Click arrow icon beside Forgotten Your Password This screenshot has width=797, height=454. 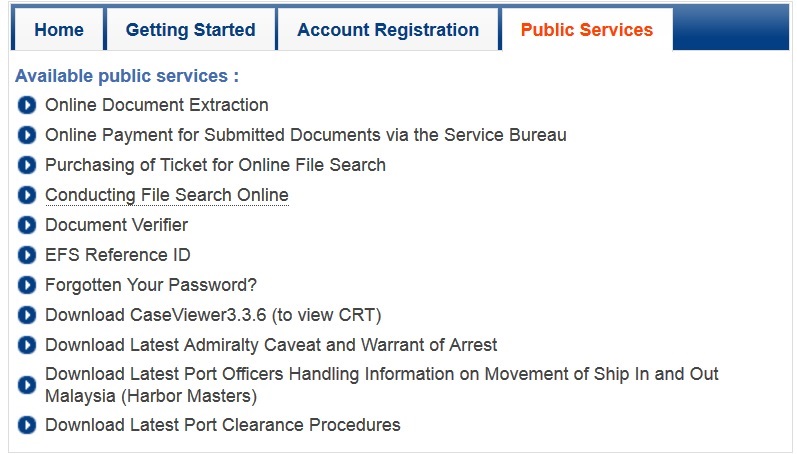pyautogui.click(x=27, y=285)
